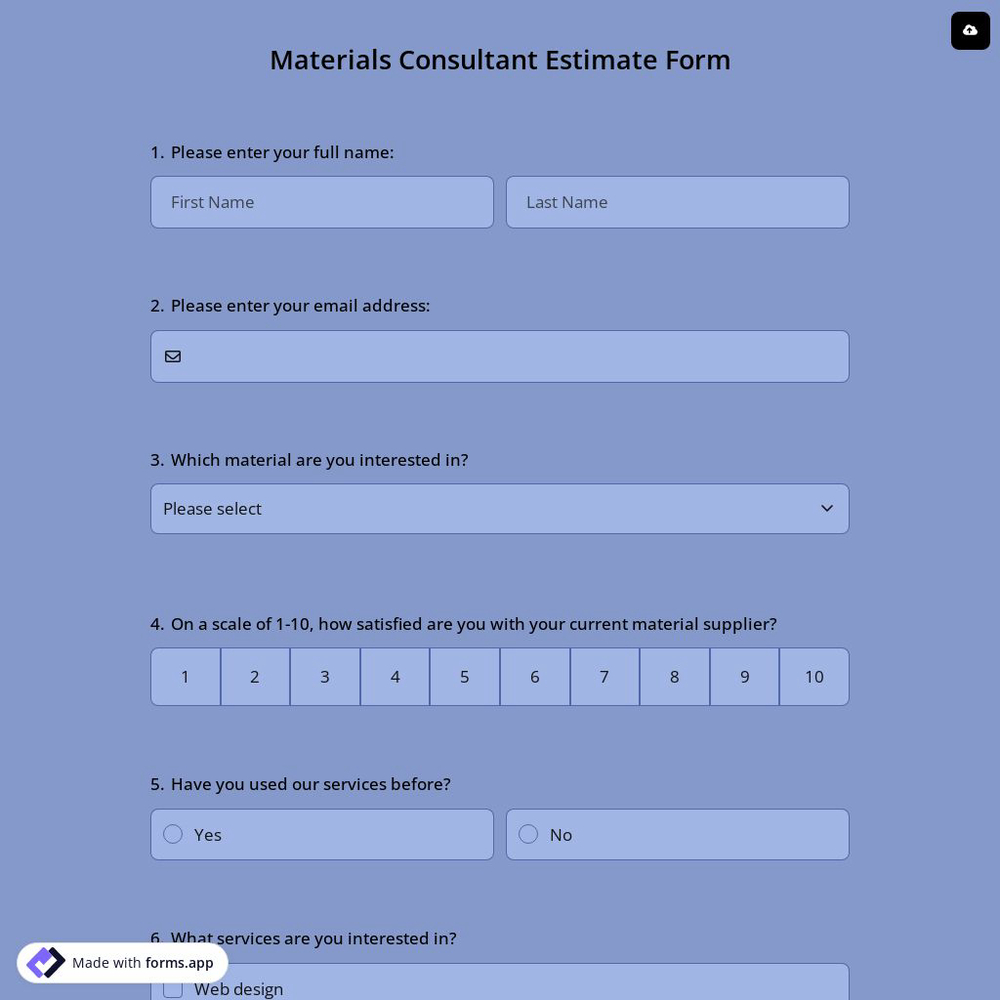Screen dimensions: 1000x1000
Task: Click the envelope icon in the email field
Action: tap(173, 356)
